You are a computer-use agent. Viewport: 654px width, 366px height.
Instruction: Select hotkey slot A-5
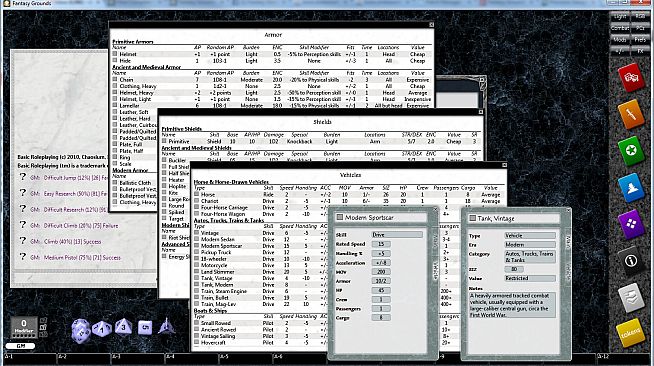point(245,358)
